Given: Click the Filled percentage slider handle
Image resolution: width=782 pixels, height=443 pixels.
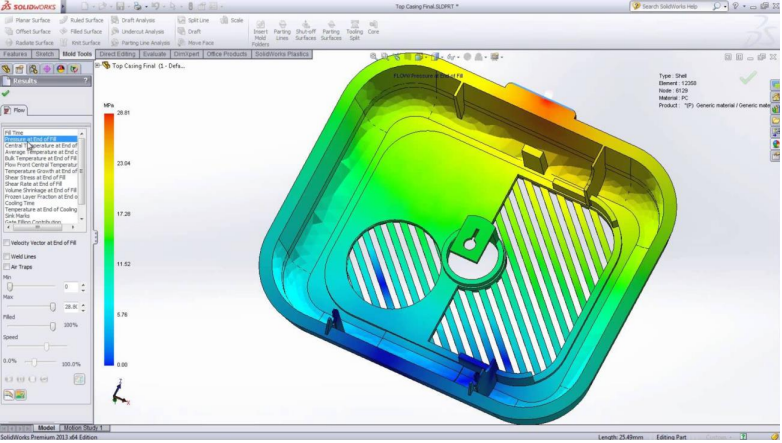Looking at the screenshot, I should point(53,327).
